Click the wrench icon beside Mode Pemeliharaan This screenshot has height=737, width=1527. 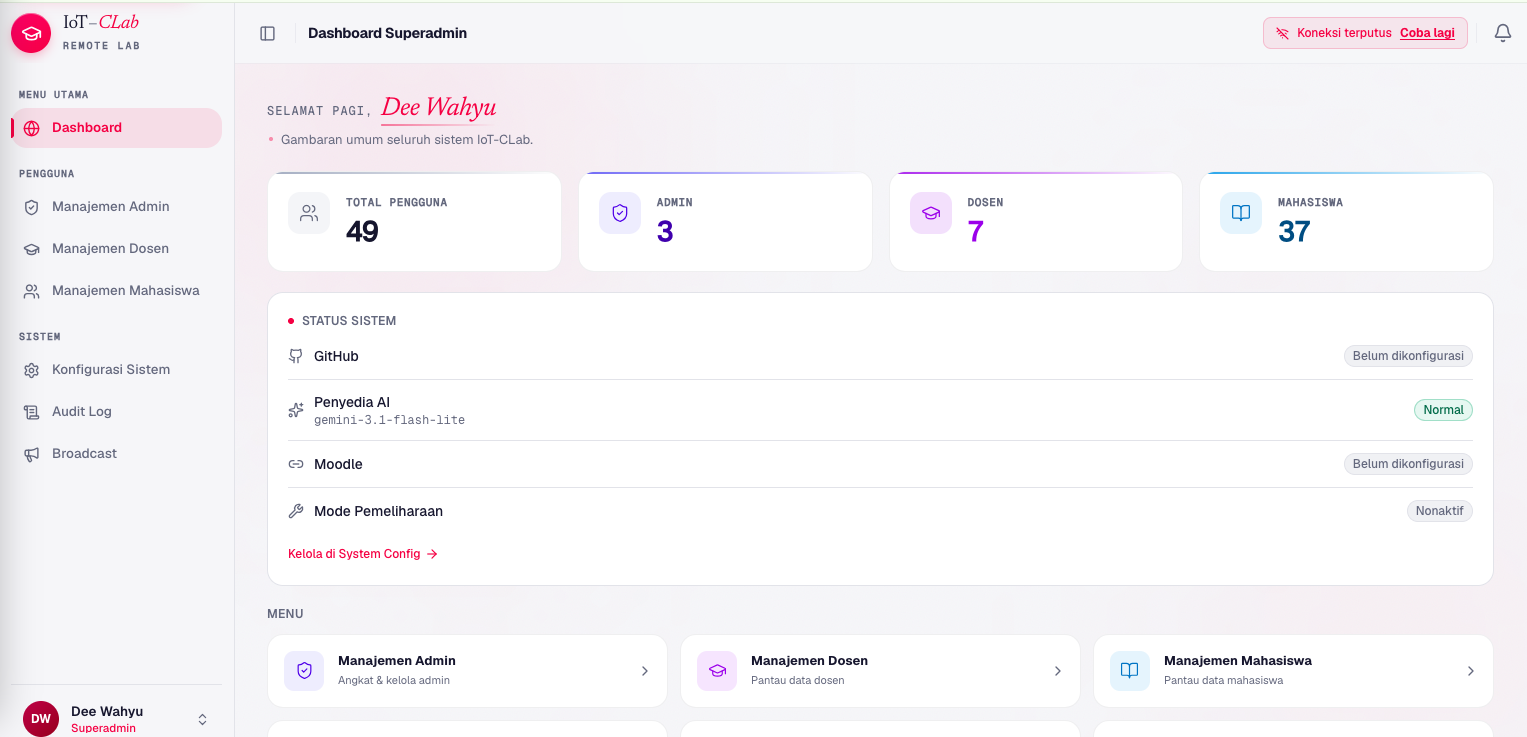click(296, 511)
